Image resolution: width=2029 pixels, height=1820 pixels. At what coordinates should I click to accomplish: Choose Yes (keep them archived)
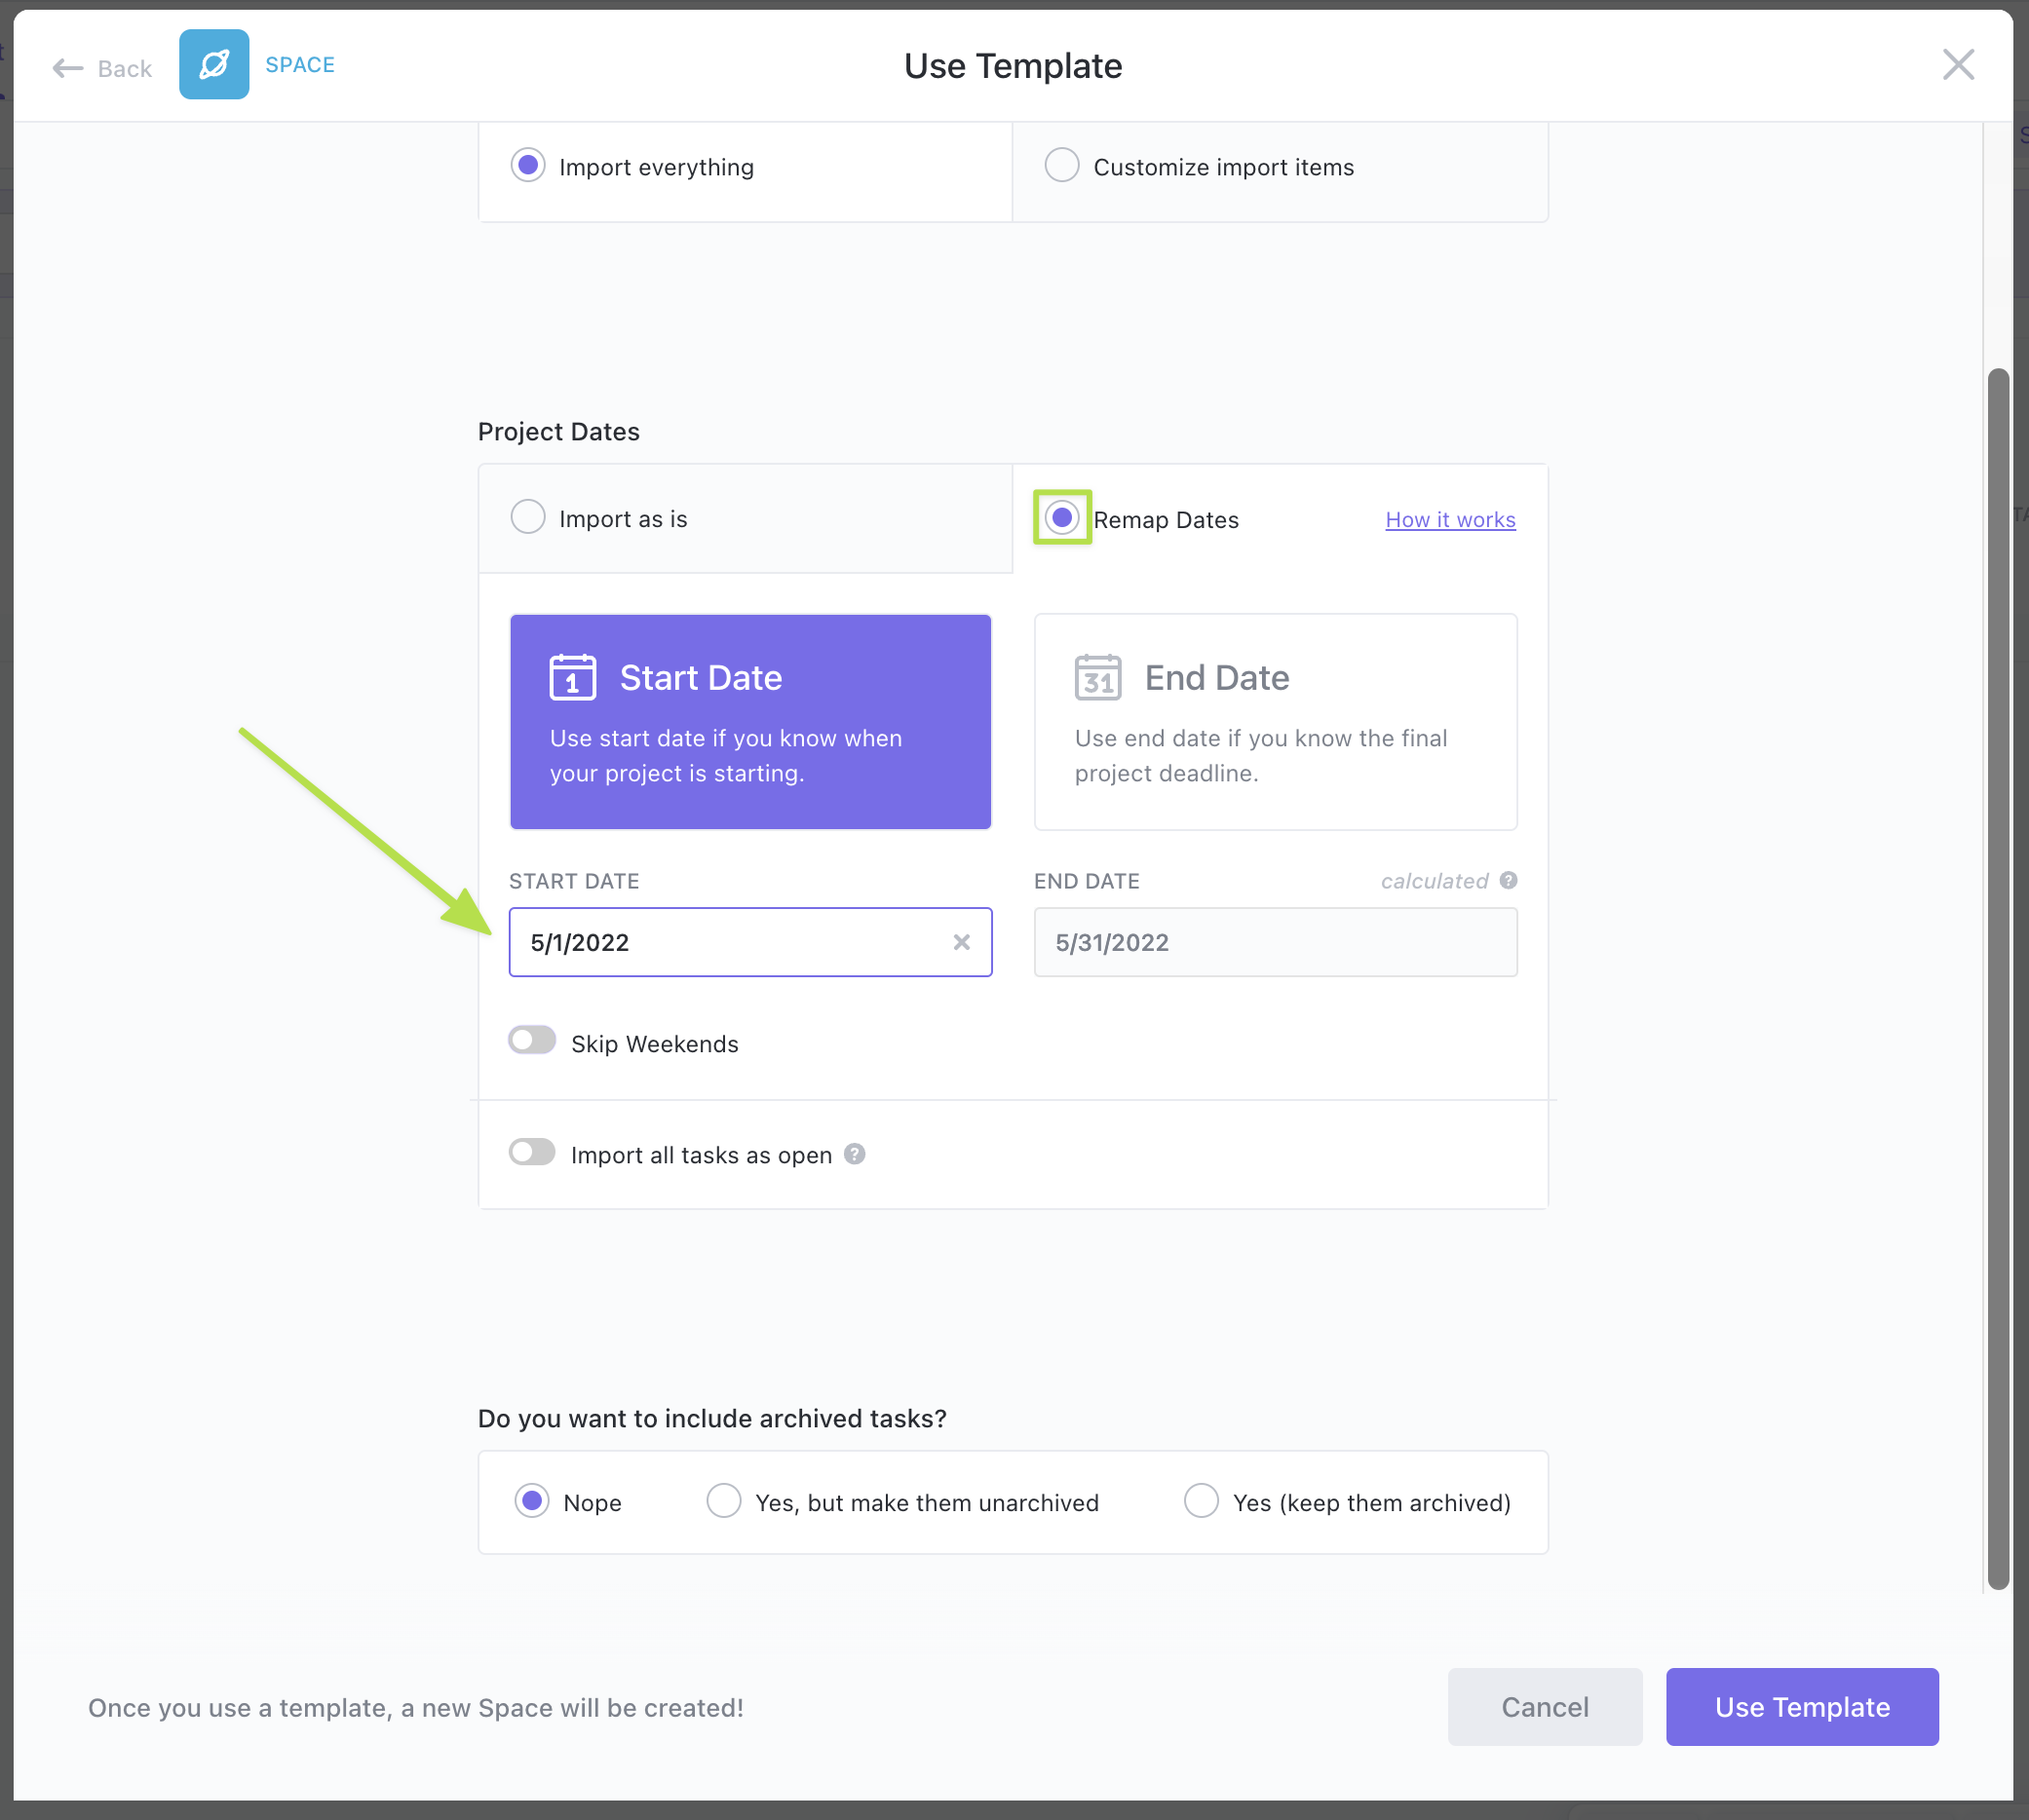1201,1500
